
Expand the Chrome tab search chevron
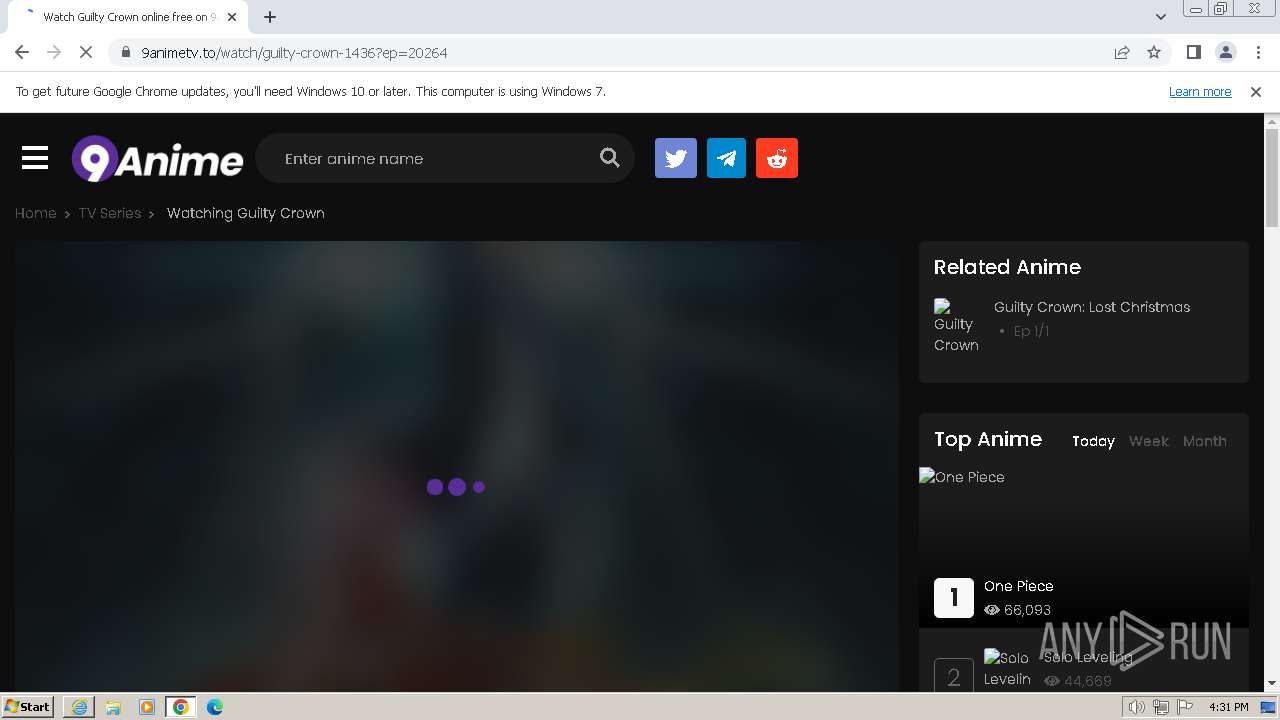pos(1160,17)
